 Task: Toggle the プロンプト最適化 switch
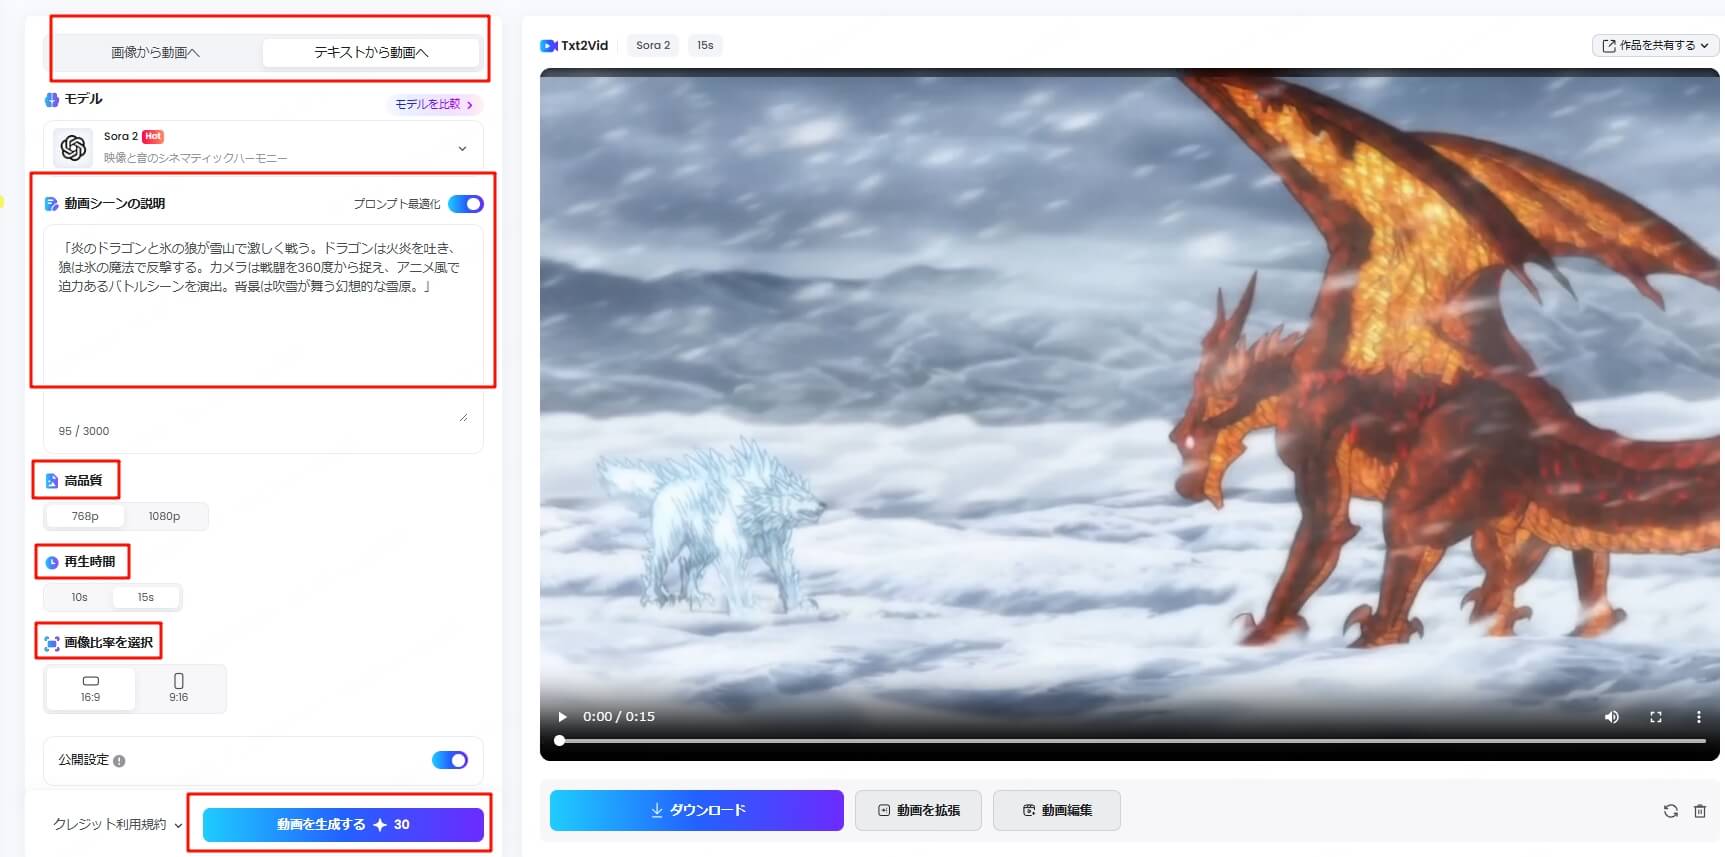tap(465, 204)
